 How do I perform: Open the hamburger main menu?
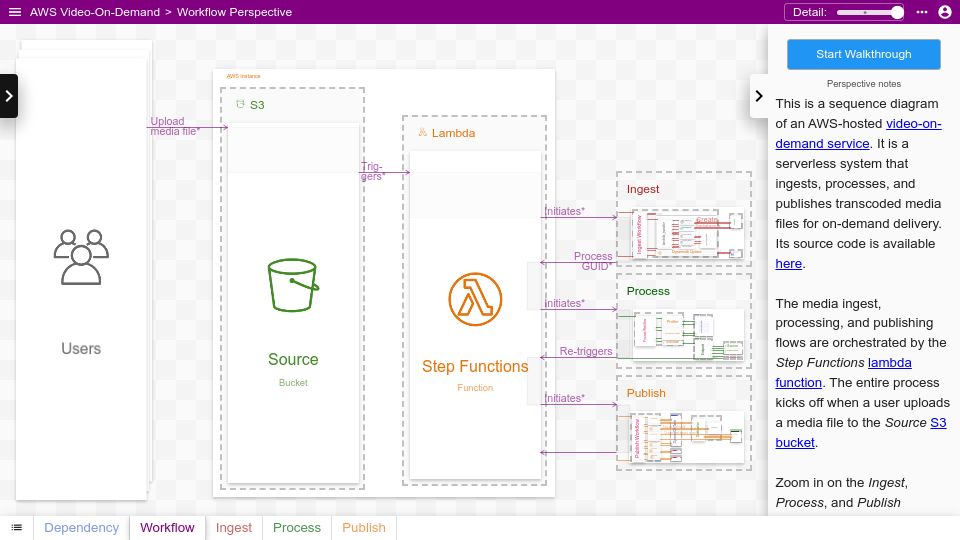15,12
